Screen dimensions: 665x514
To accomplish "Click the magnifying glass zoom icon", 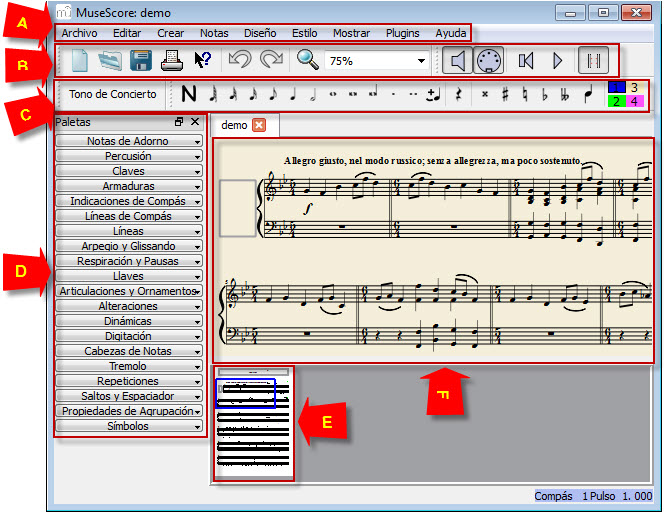I will (307, 60).
